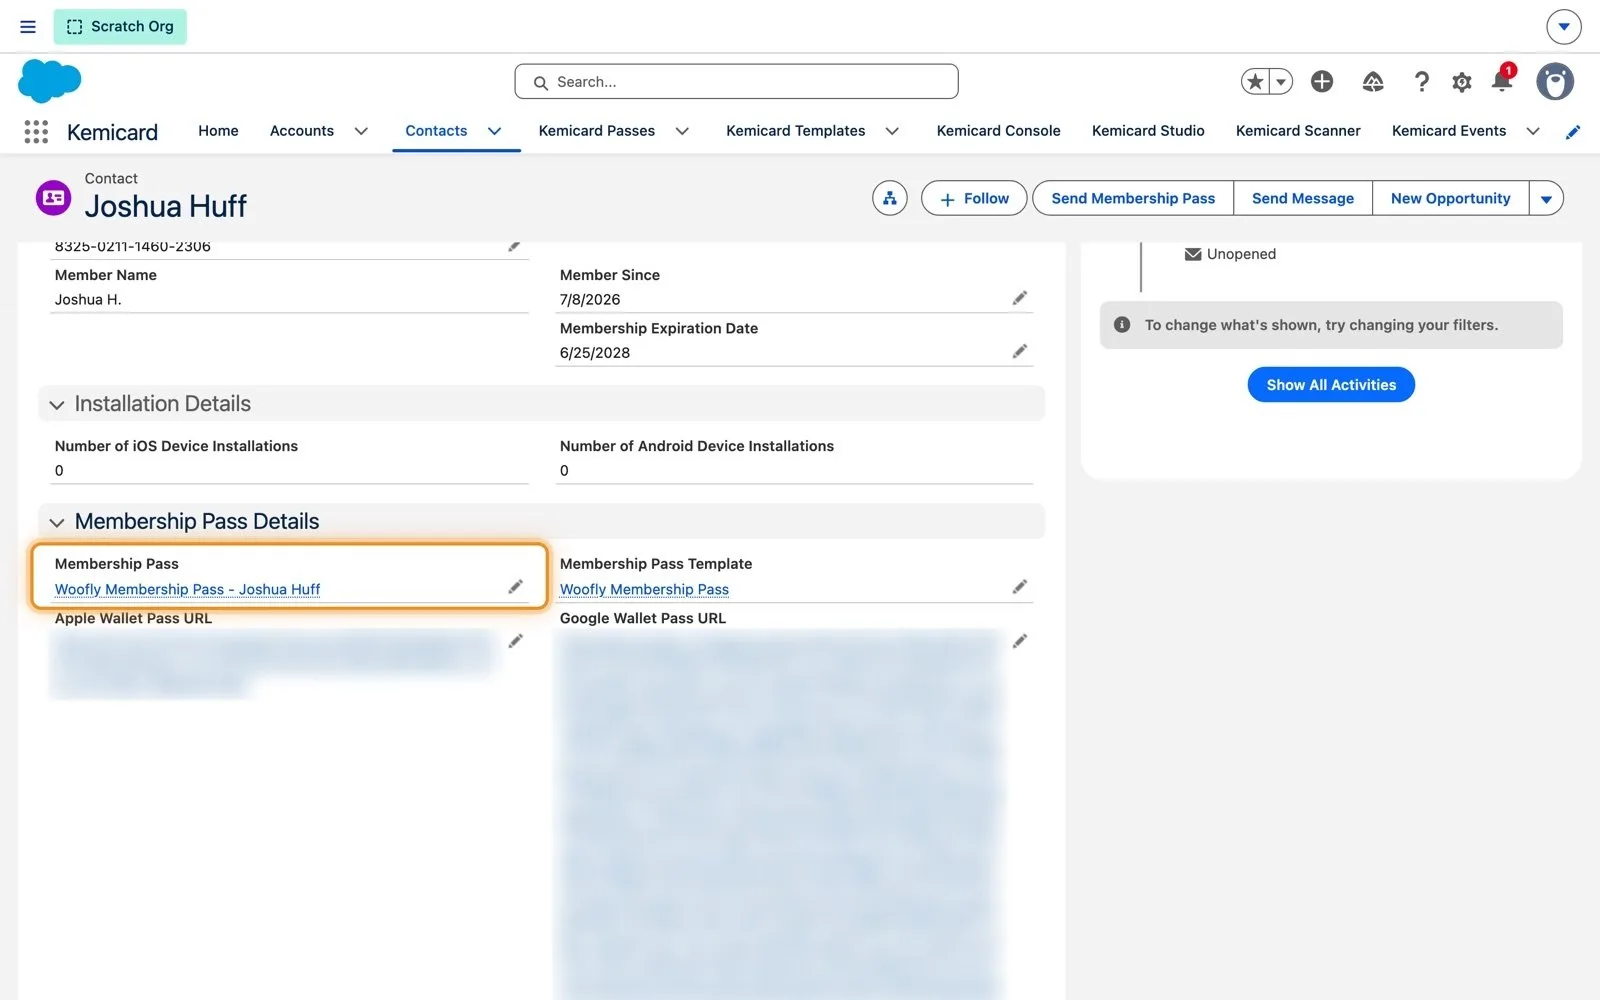Edit the Apple Wallet Pass URL field
1600x1000 pixels.
click(515, 641)
